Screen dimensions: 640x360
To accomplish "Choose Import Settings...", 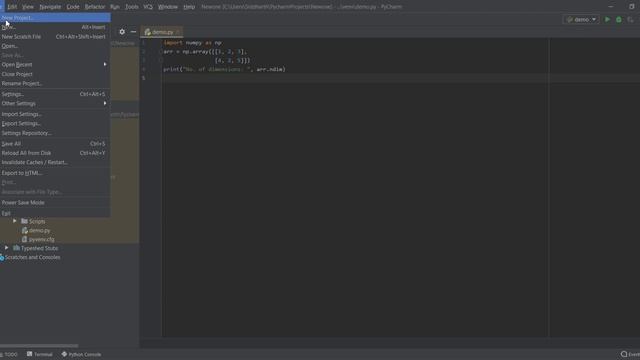I will (x=55, y=114).
